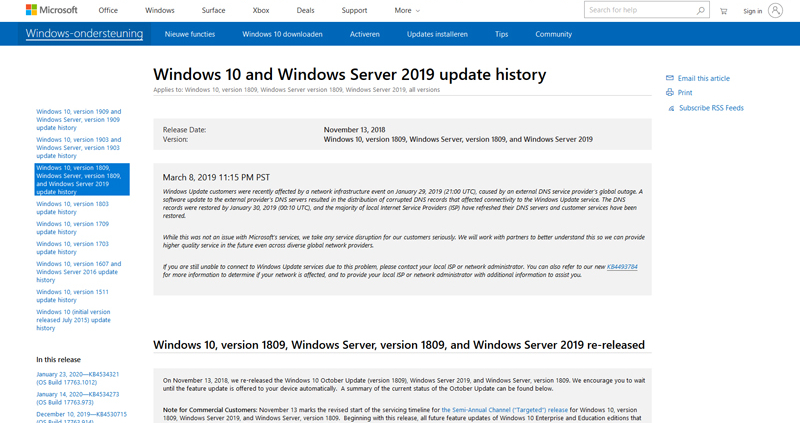
Task: Open the Support menu item
Action: click(x=354, y=10)
